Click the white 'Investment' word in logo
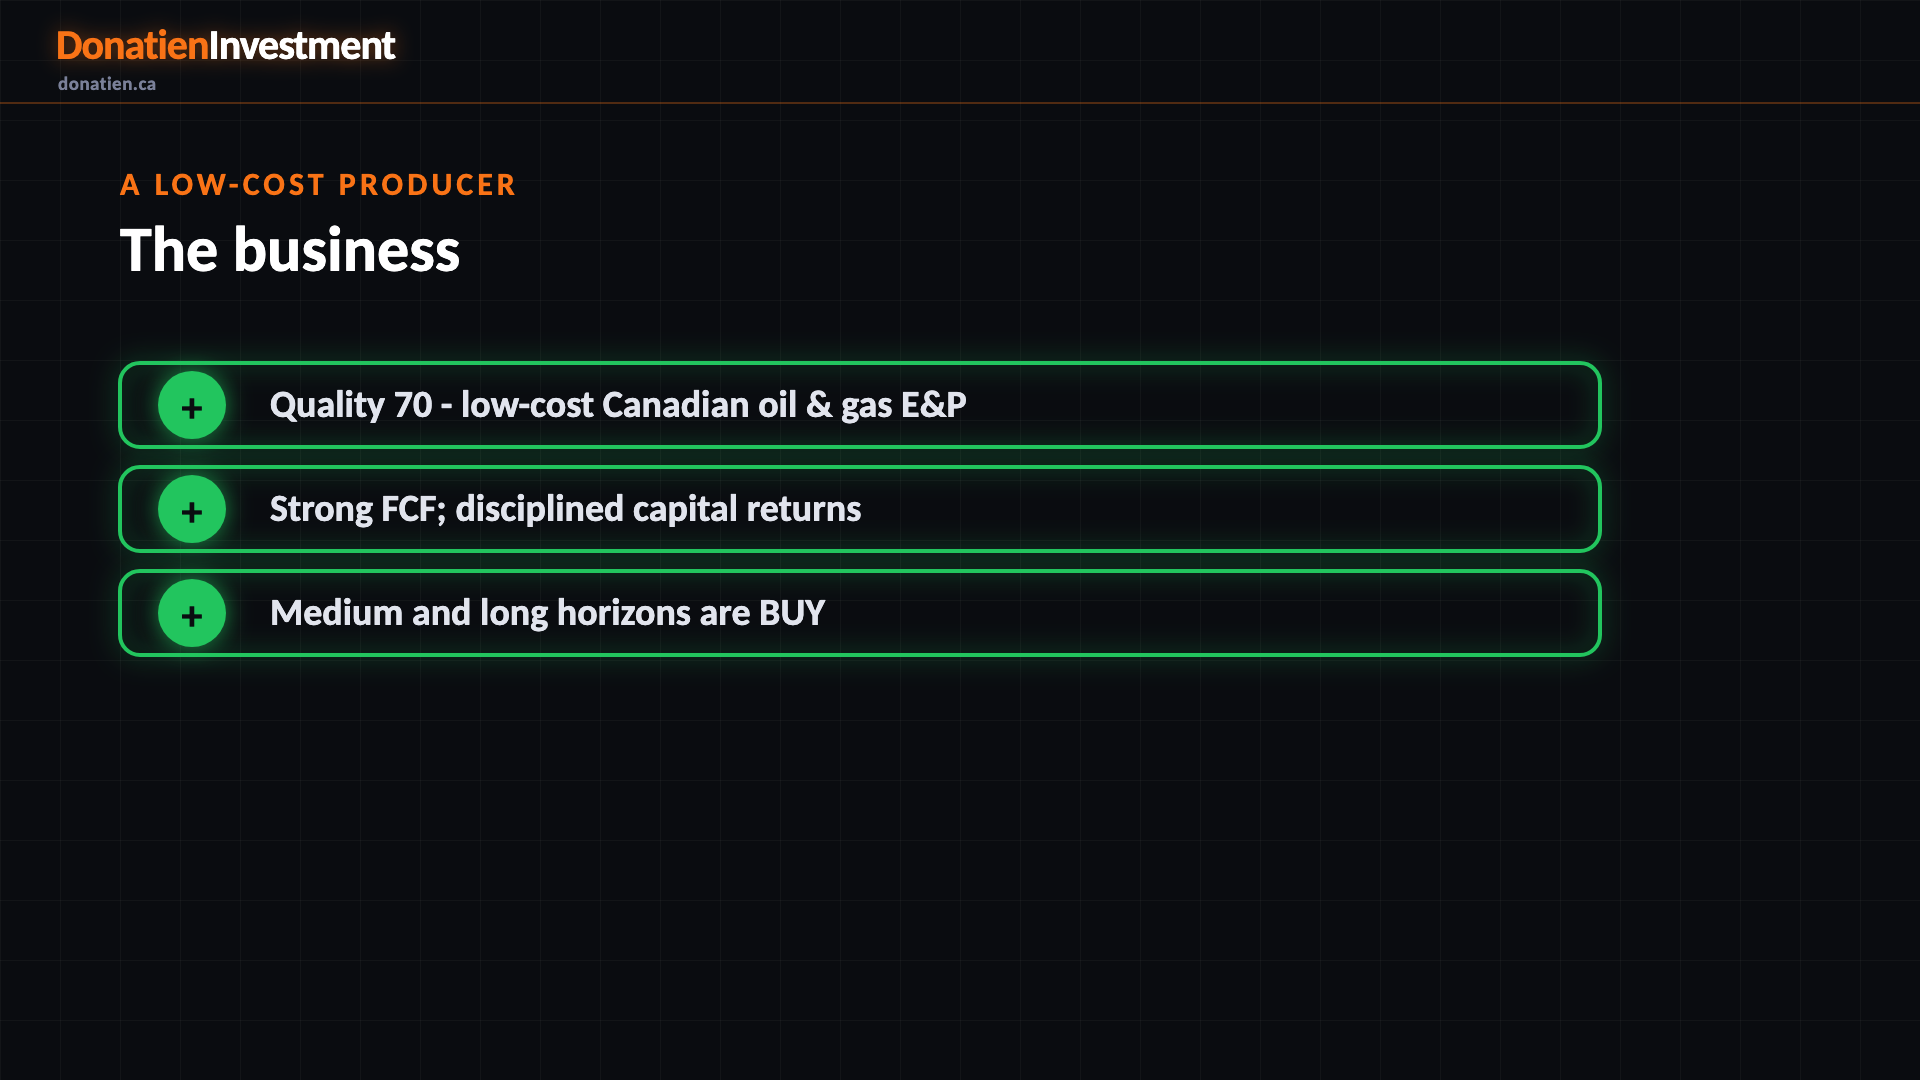 302,46
